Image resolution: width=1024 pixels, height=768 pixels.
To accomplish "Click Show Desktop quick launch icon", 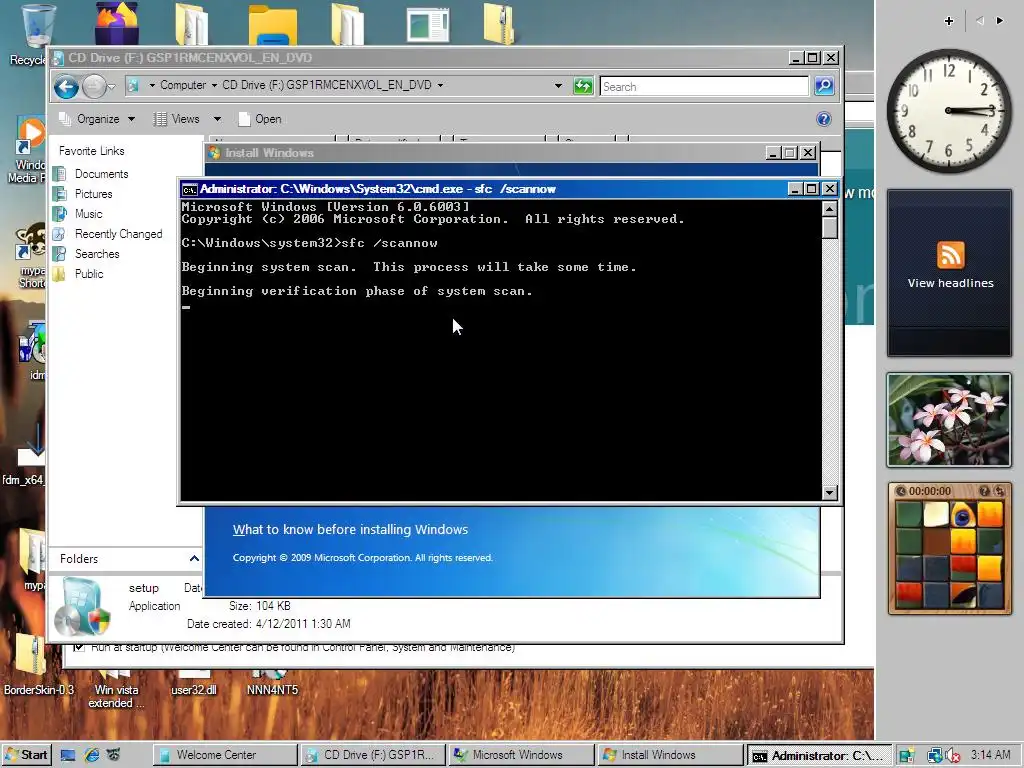I will click(68, 755).
